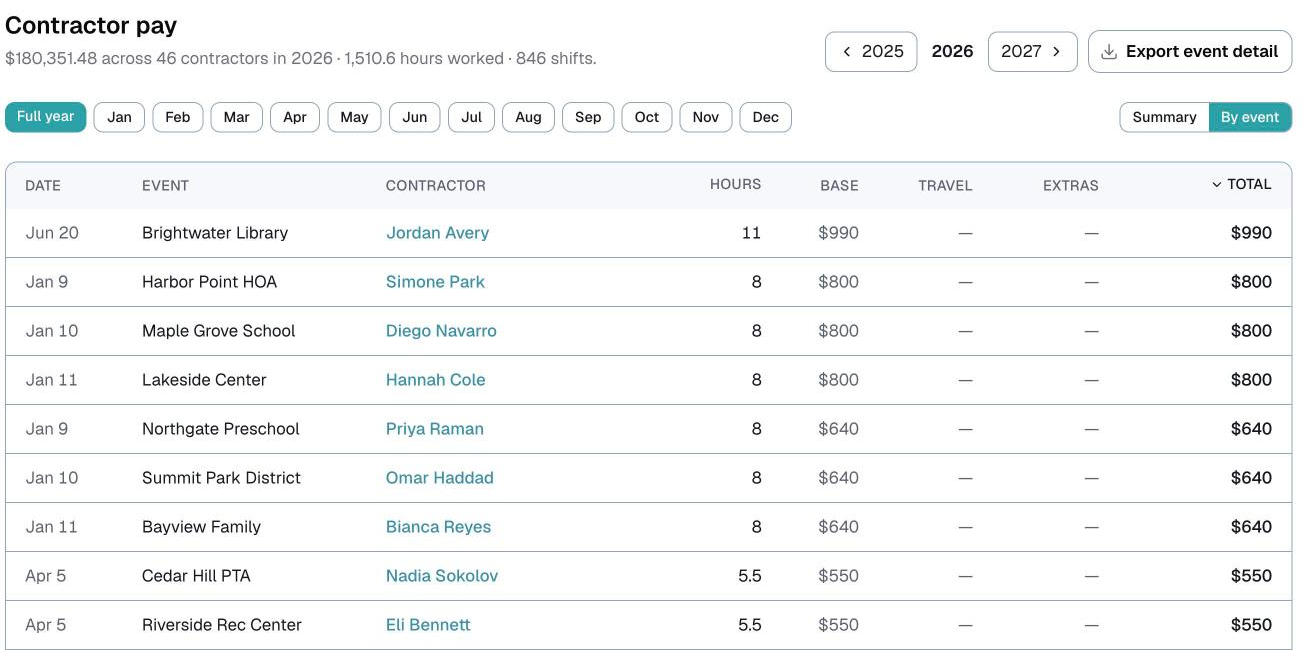1305x650 pixels.
Task: Filter by Dec month
Action: coord(766,117)
